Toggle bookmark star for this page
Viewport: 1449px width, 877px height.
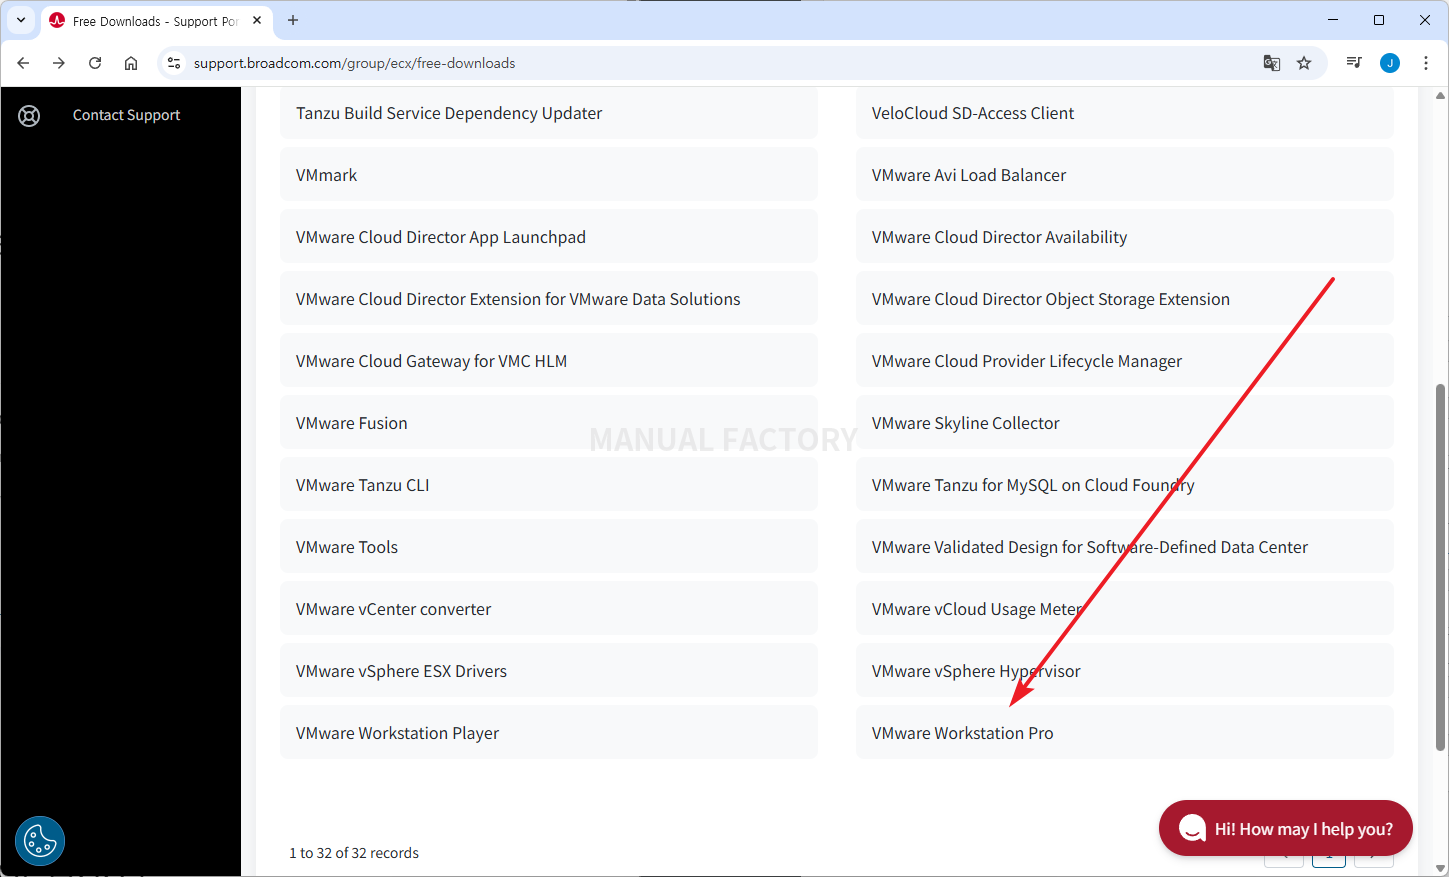1304,62
